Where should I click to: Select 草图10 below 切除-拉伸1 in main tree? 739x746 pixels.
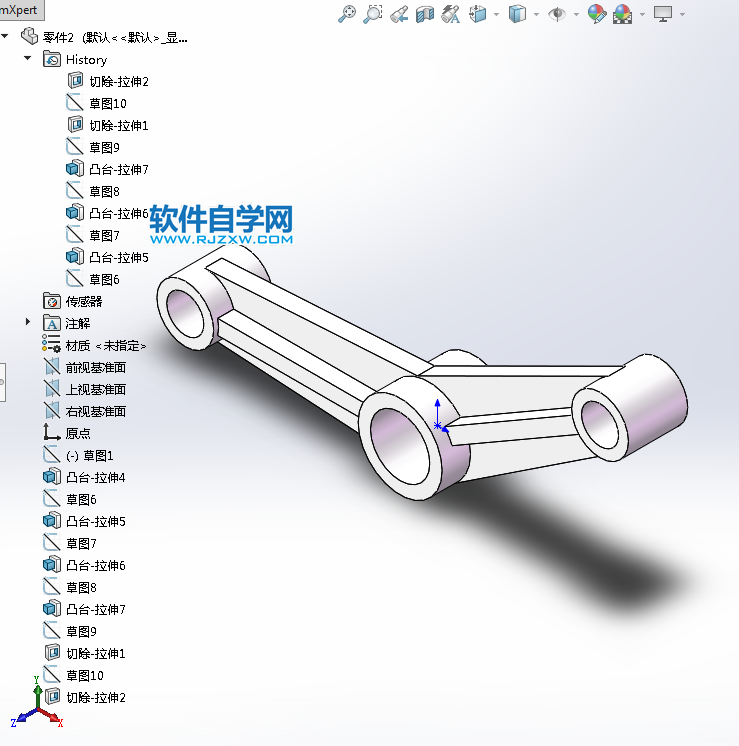pos(73,675)
